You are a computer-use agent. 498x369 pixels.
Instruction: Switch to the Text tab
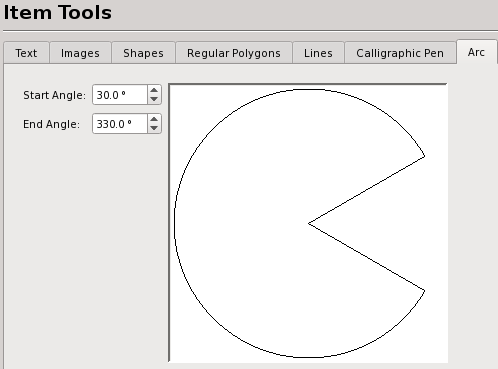click(x=26, y=53)
